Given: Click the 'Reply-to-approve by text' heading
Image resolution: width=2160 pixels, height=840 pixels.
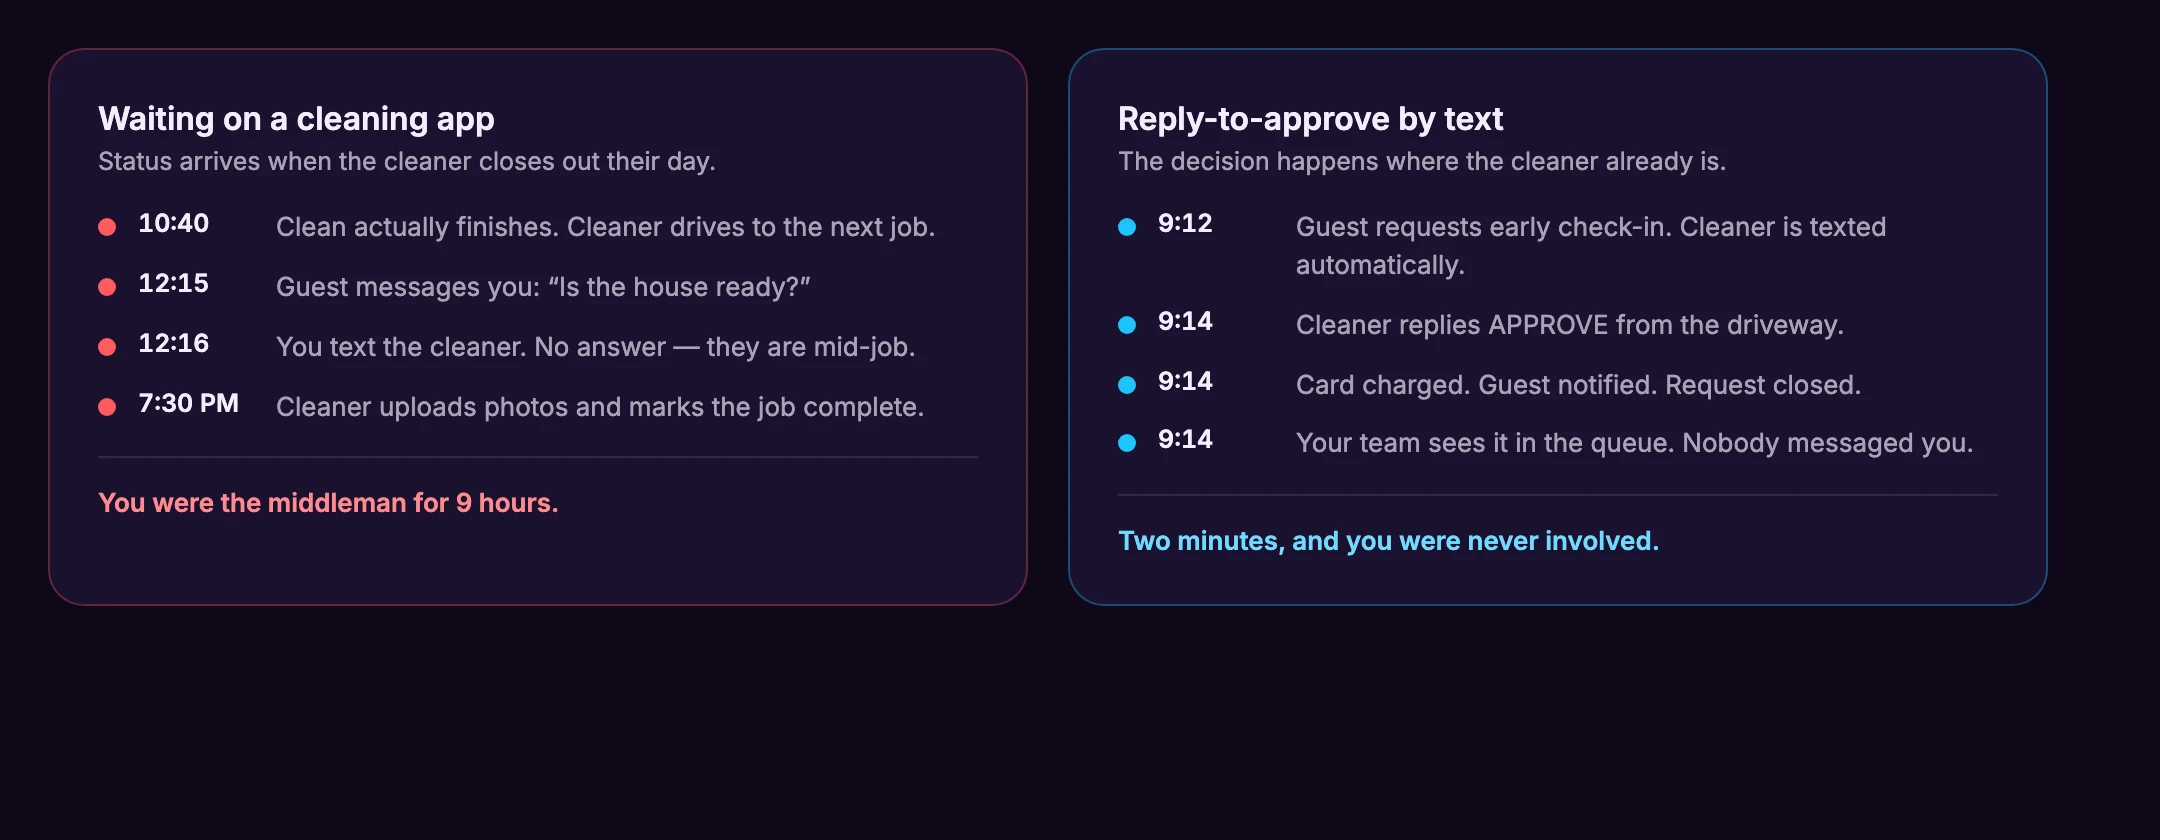Looking at the screenshot, I should (1310, 119).
